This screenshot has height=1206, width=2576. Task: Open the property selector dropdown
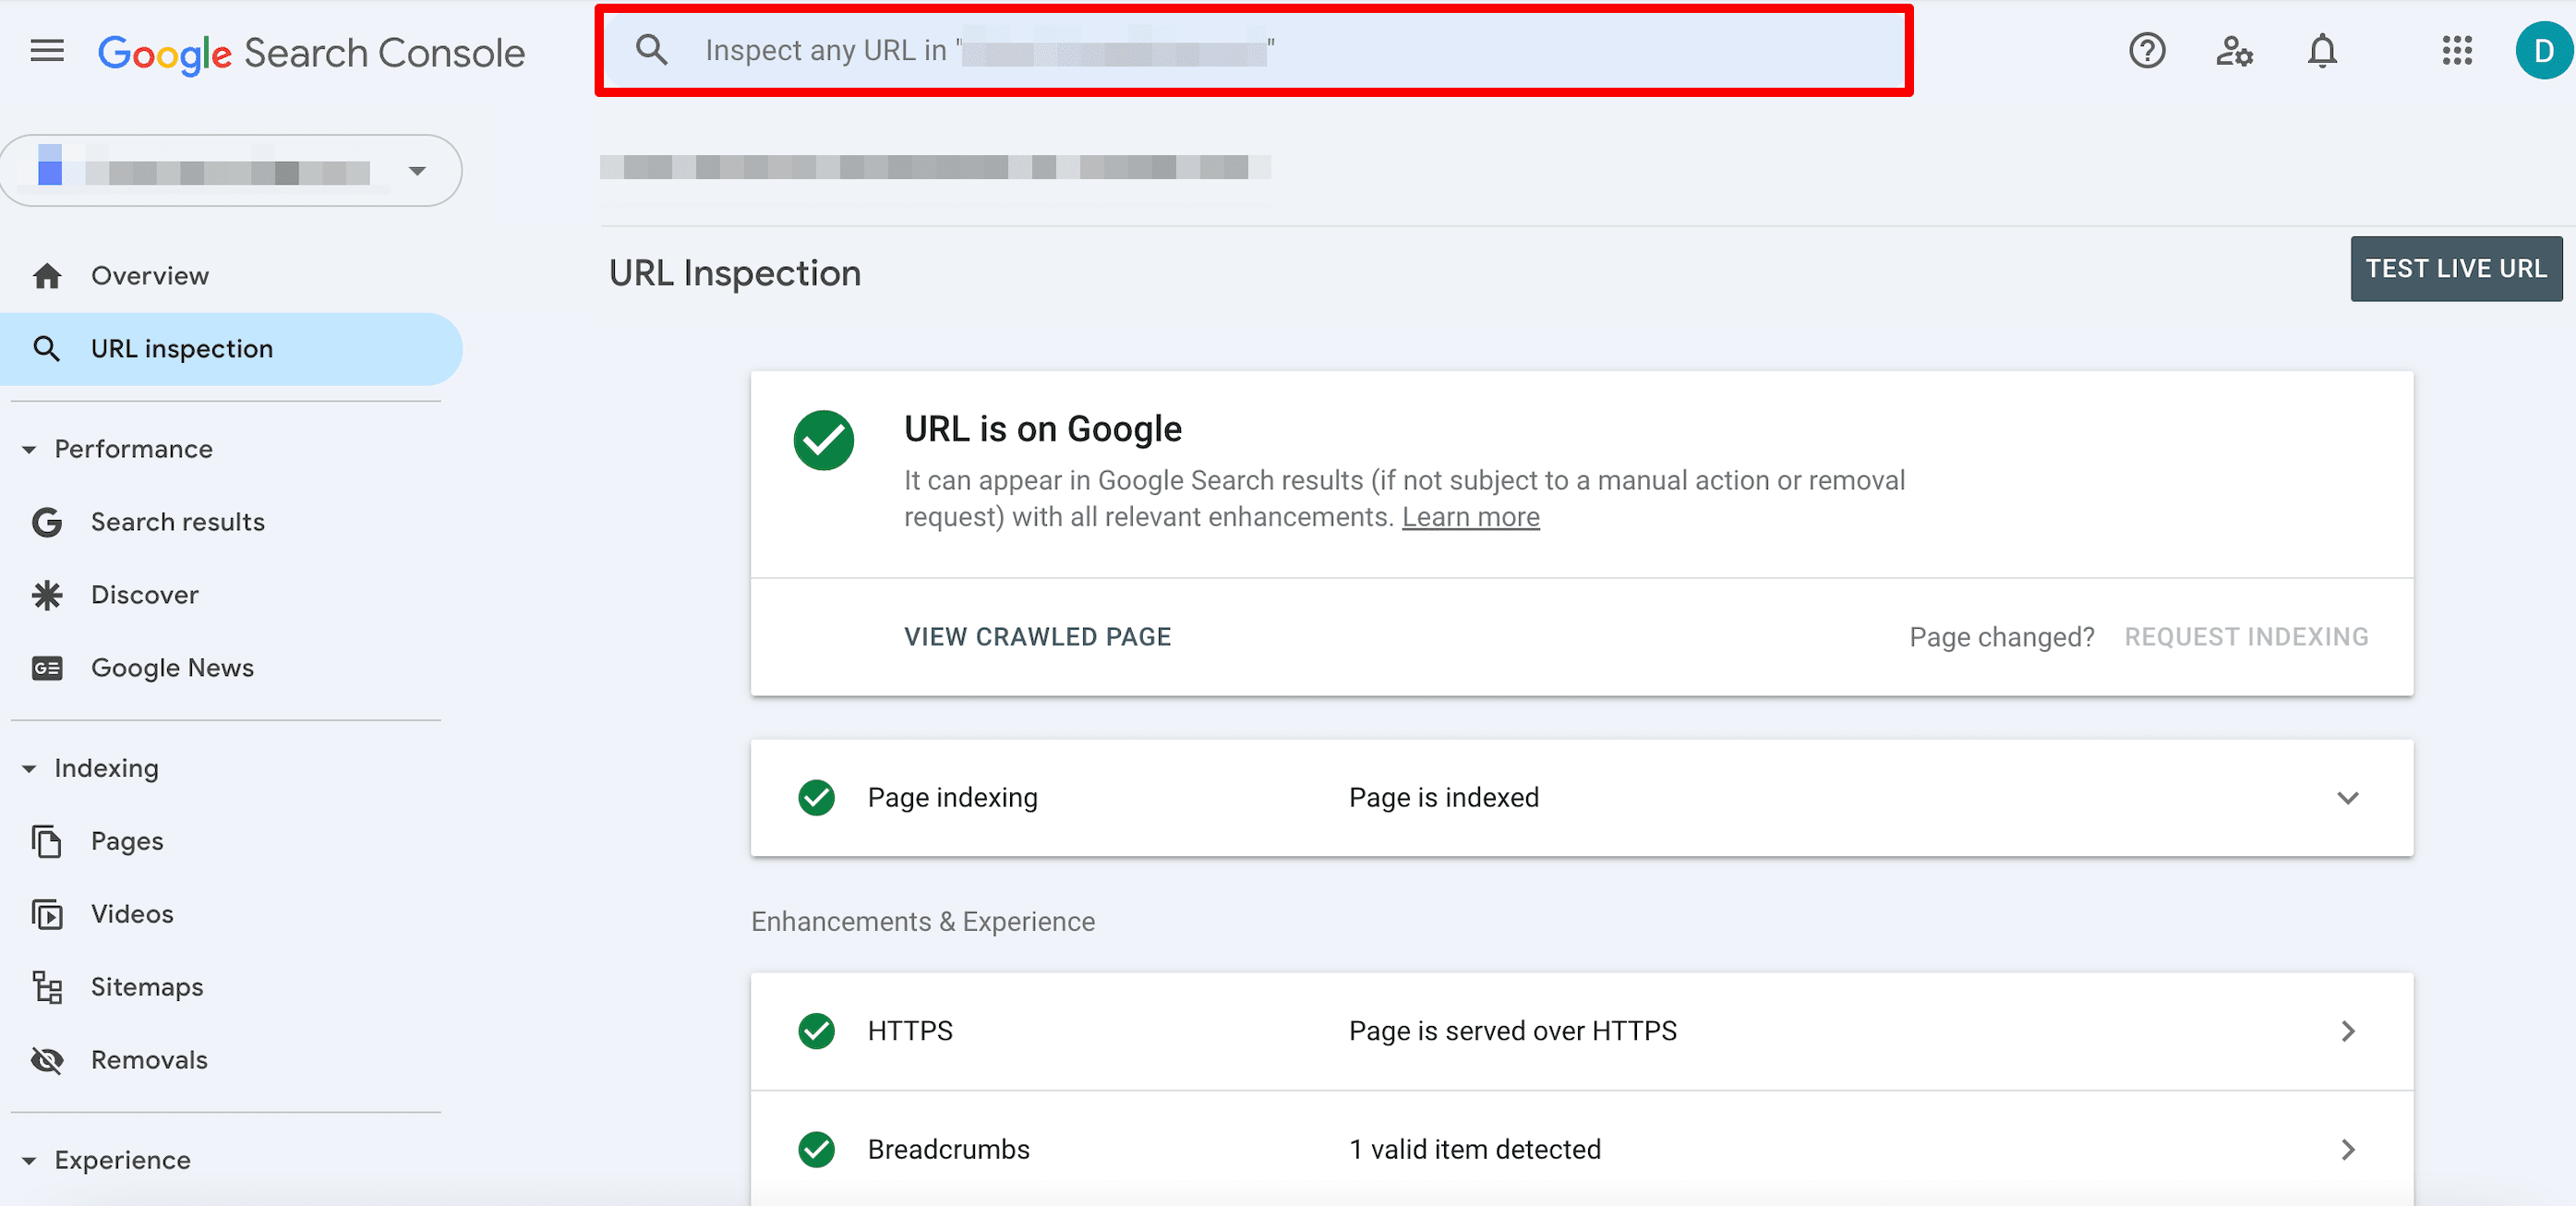pyautogui.click(x=417, y=170)
